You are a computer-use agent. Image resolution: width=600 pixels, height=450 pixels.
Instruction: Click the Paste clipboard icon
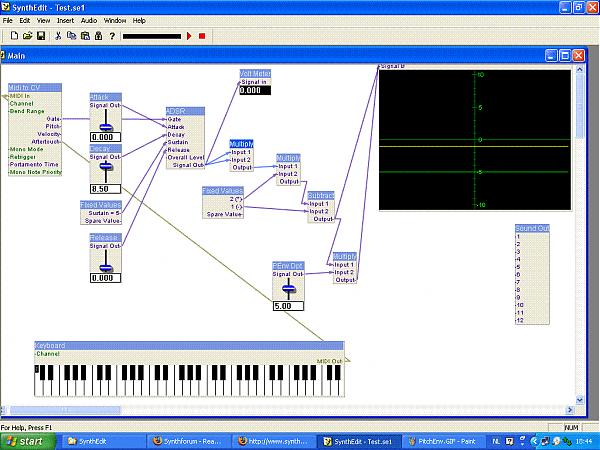click(85, 36)
